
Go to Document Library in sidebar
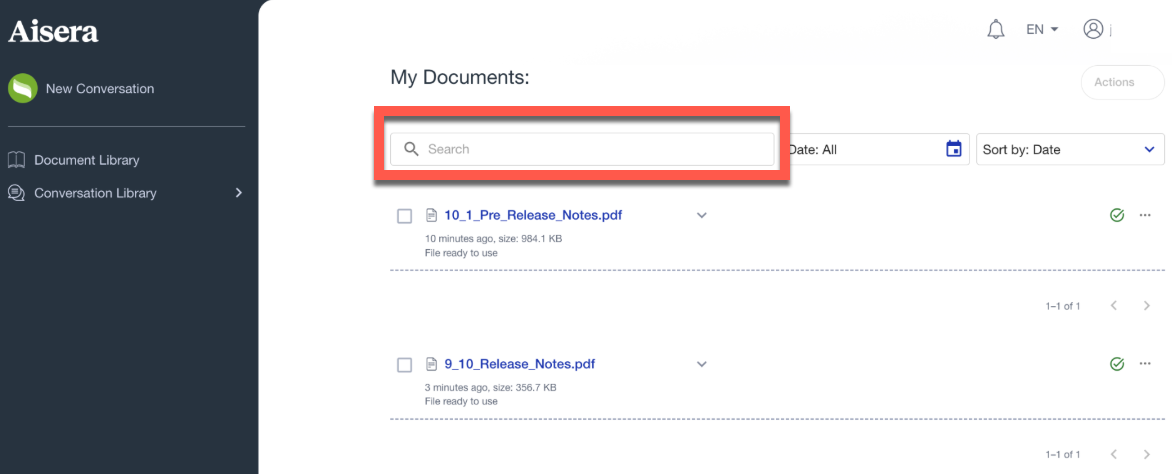[86, 160]
